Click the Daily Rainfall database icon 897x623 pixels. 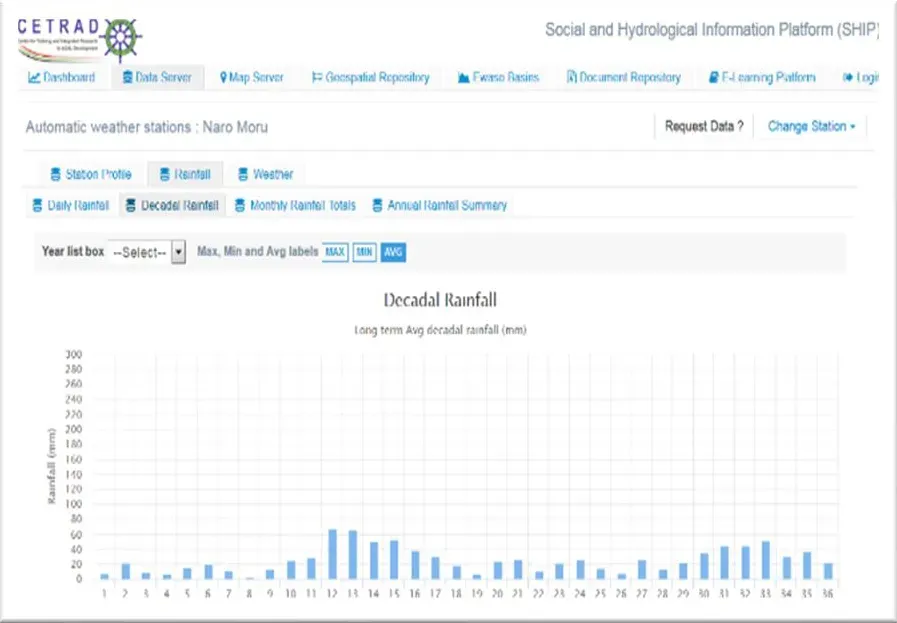point(37,205)
